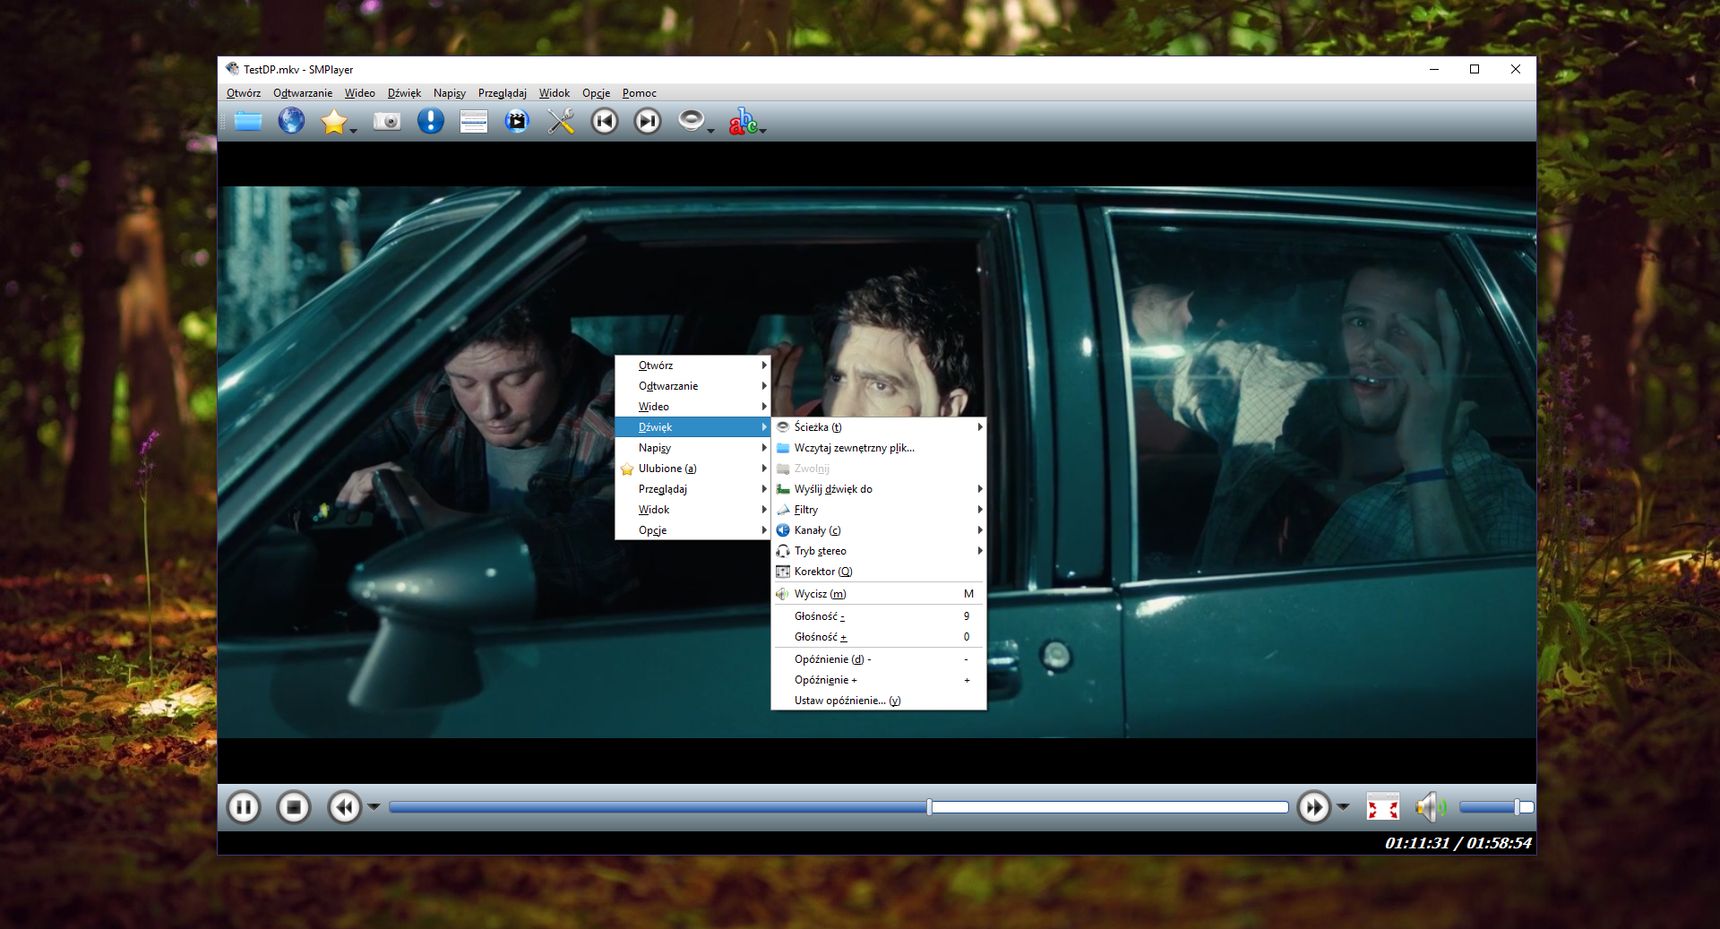1720x929 pixels.
Task: Open the Dźwięk menu in menu bar
Action: coord(404,93)
